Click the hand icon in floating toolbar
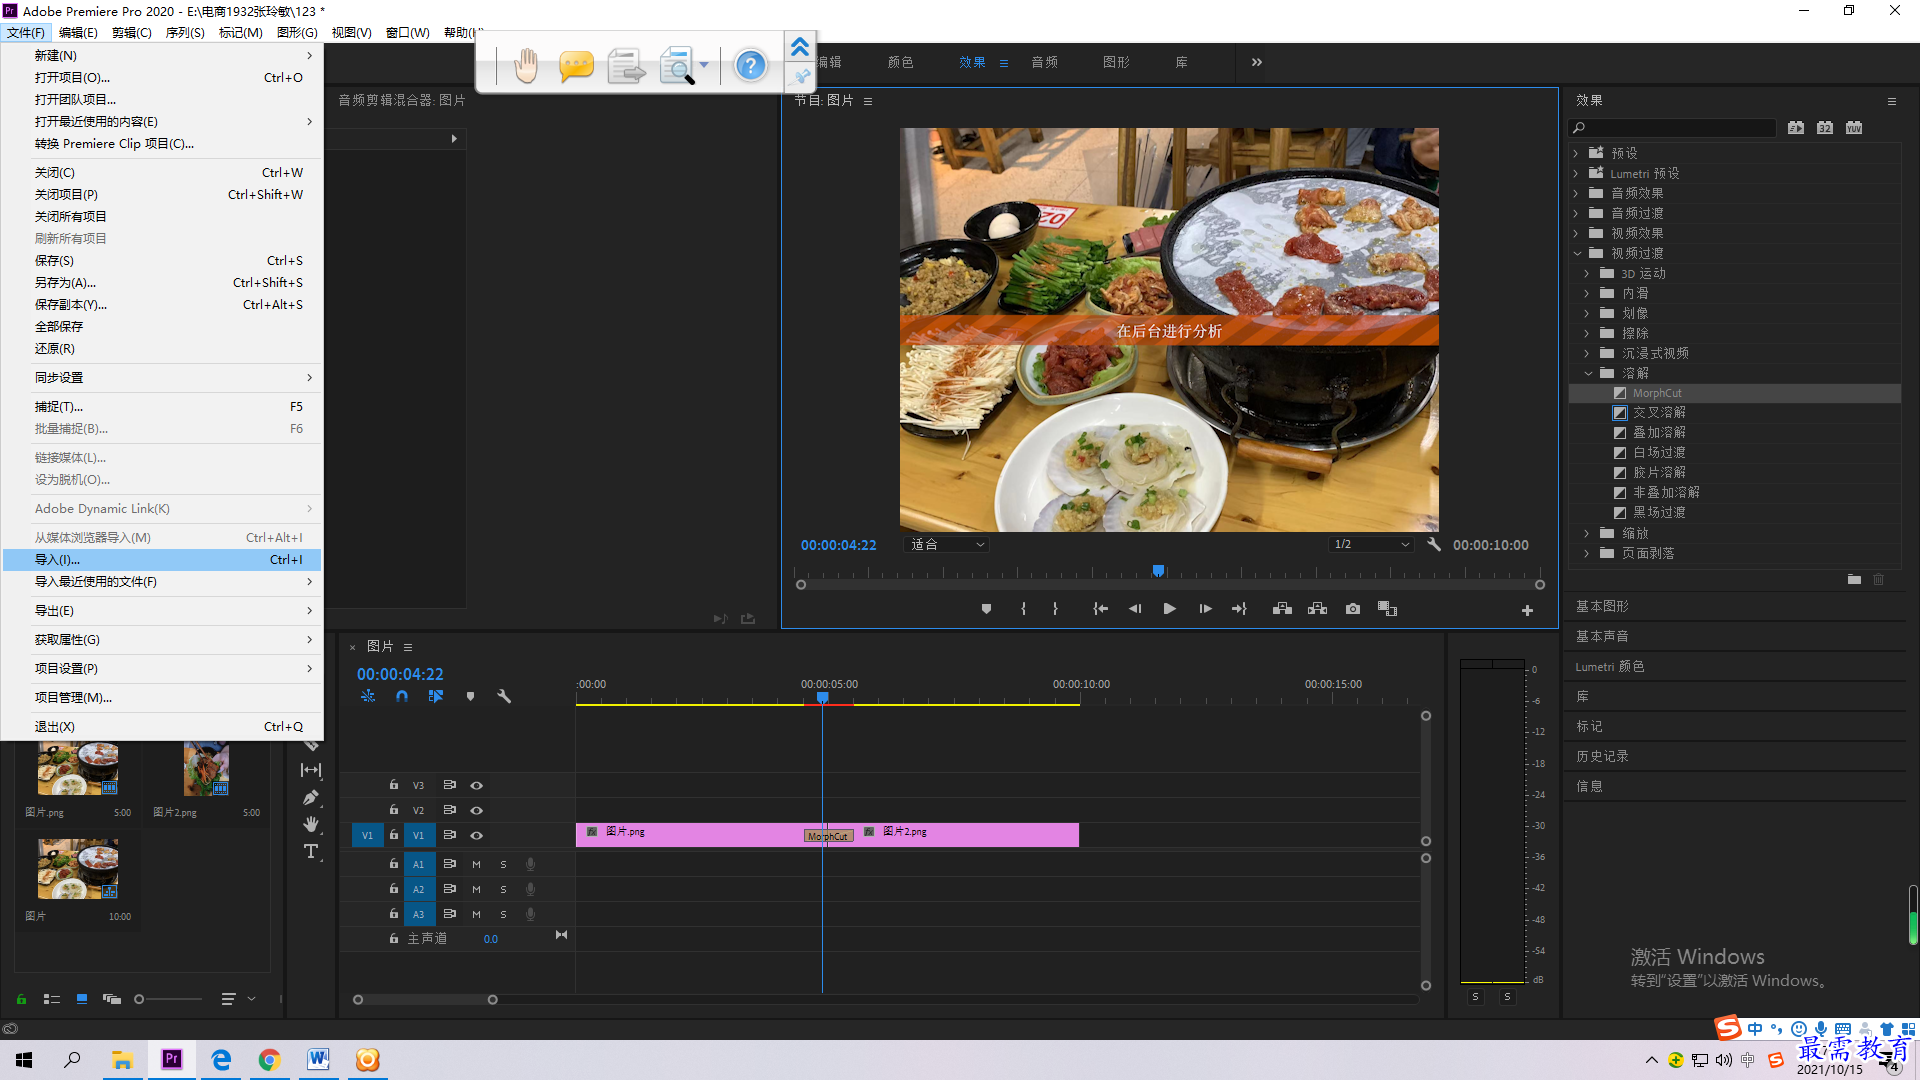Viewport: 1920px width, 1080px height. click(x=526, y=66)
